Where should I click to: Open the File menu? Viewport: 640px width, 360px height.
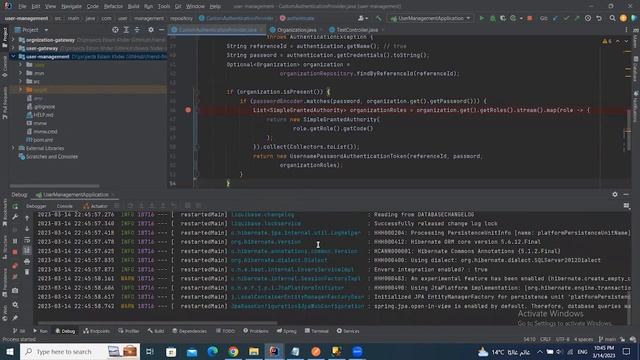(x=22, y=7)
